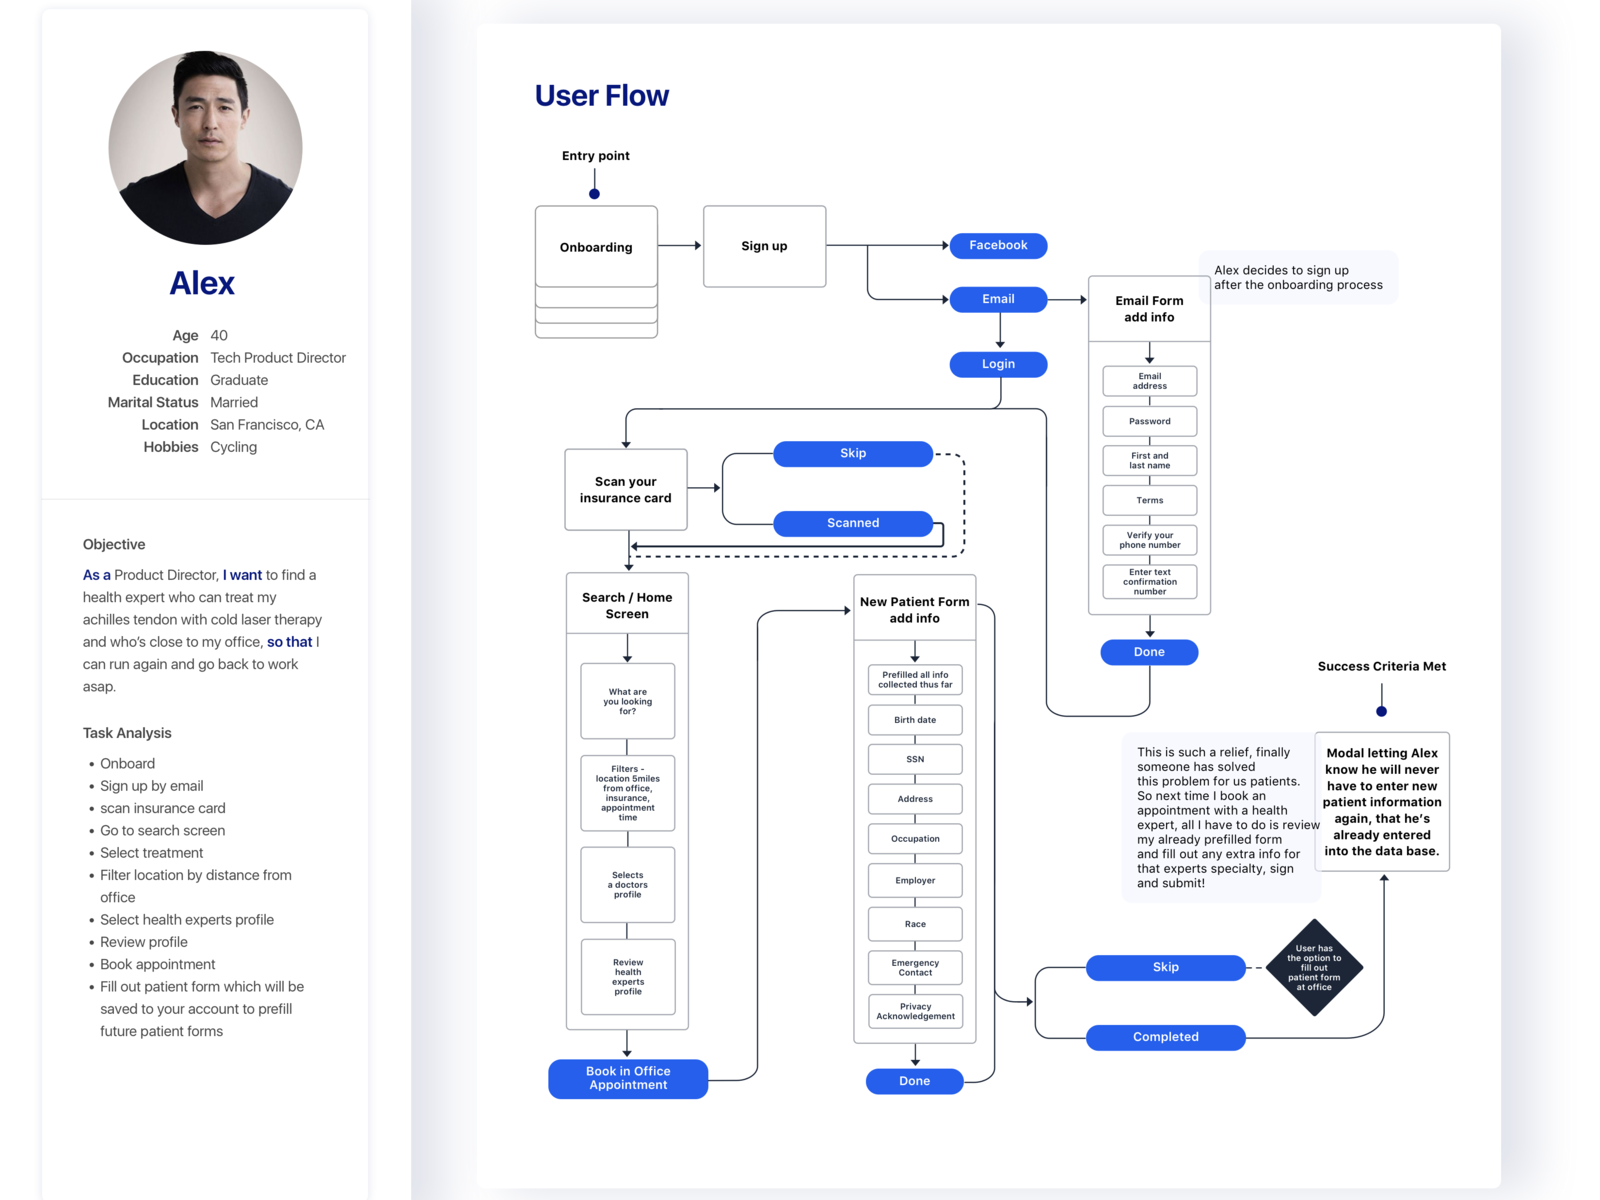Select the Password field

tap(1148, 421)
